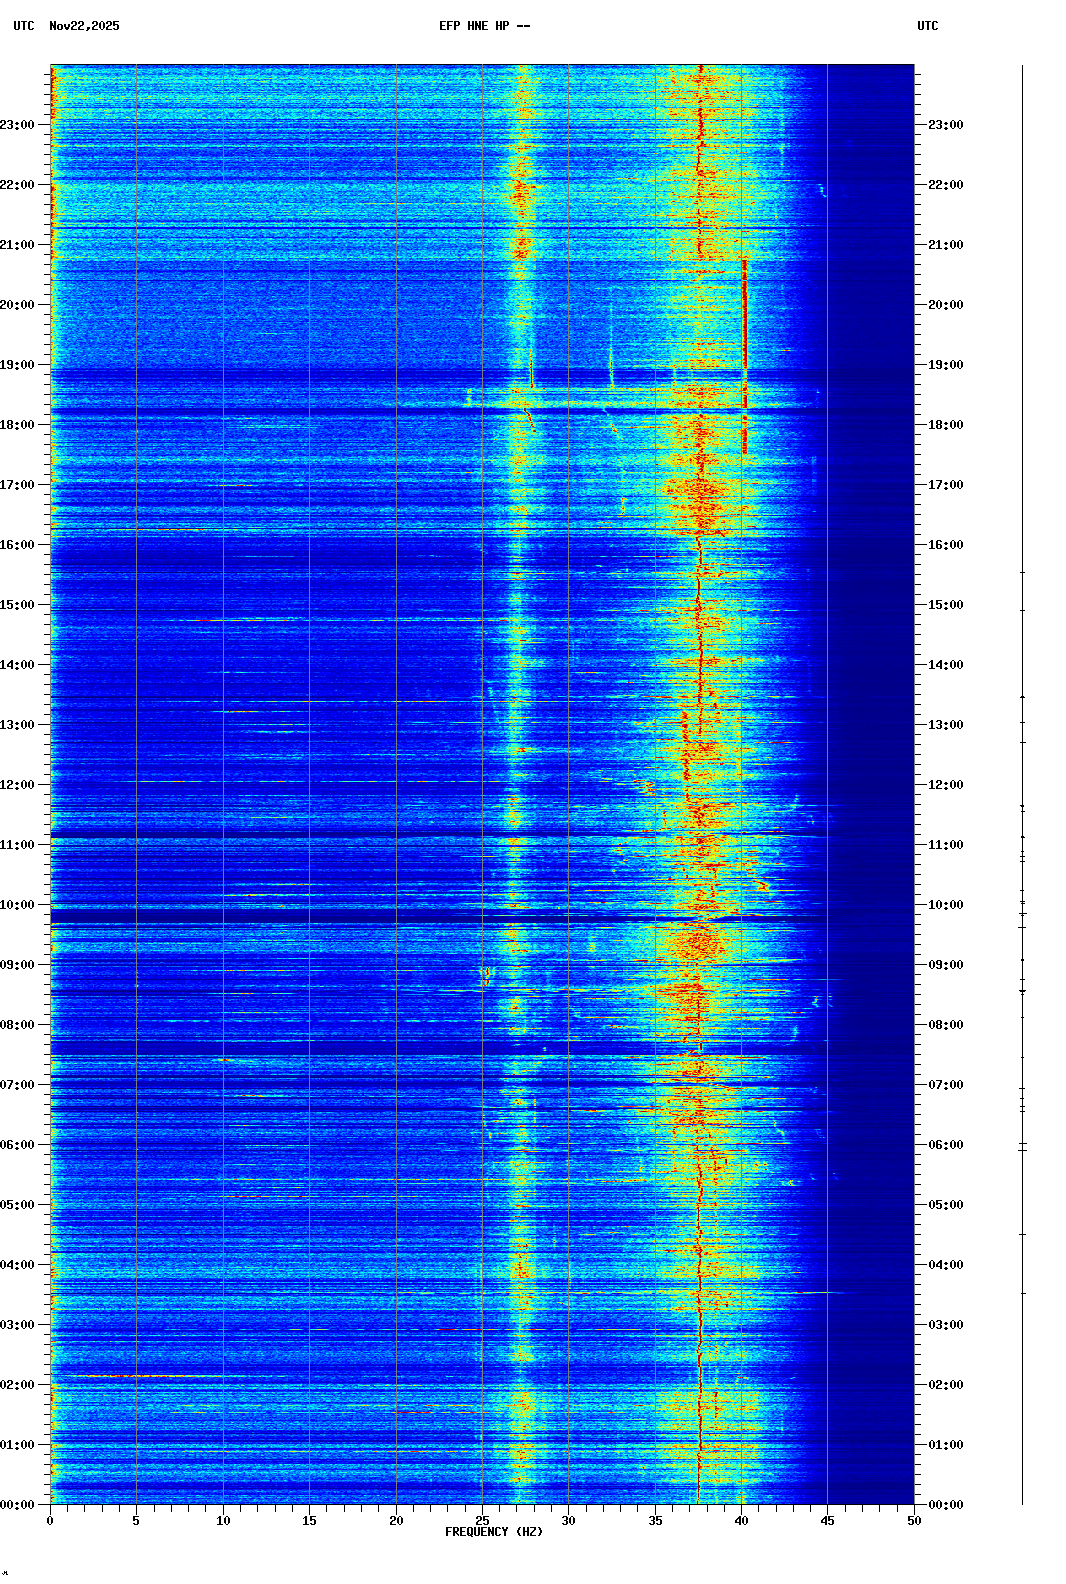
Task: Click the UTC label at top right
Action: (x=927, y=26)
